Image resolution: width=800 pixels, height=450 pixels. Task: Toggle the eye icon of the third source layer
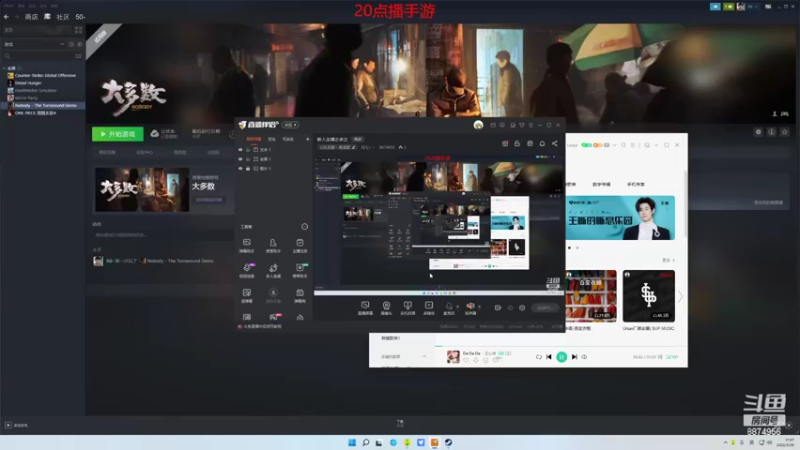tap(240, 168)
